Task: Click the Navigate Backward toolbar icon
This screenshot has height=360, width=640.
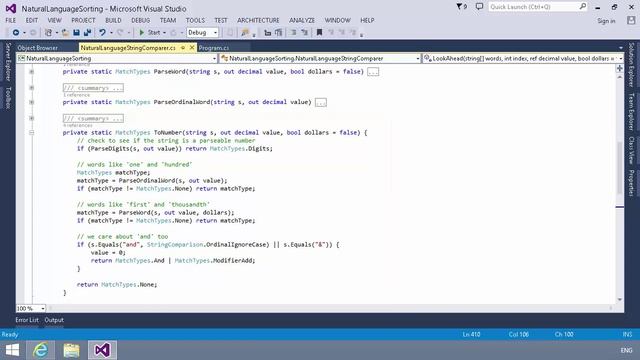Action: (16, 33)
